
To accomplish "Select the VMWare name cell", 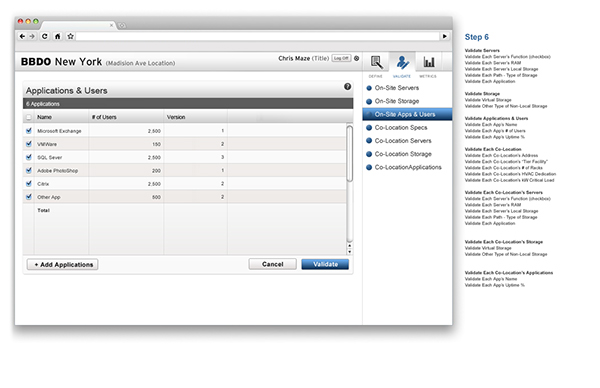I will [x=47, y=144].
